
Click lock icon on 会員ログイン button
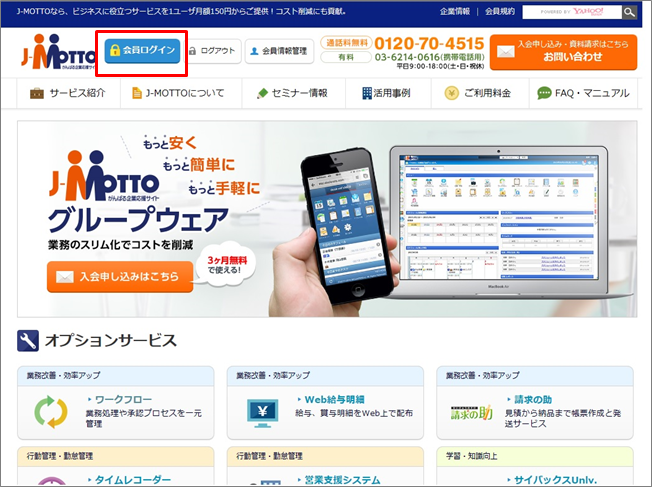click(115, 50)
